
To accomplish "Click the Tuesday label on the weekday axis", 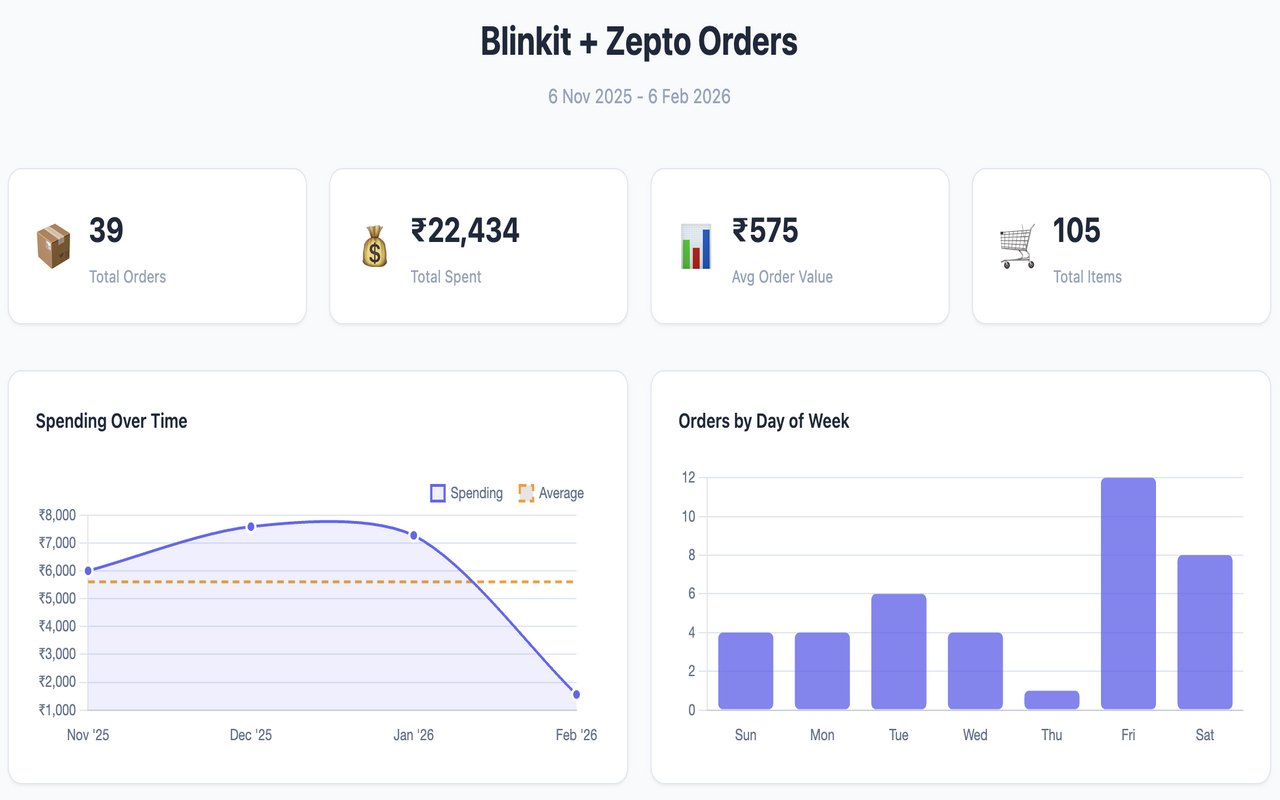I will (898, 734).
